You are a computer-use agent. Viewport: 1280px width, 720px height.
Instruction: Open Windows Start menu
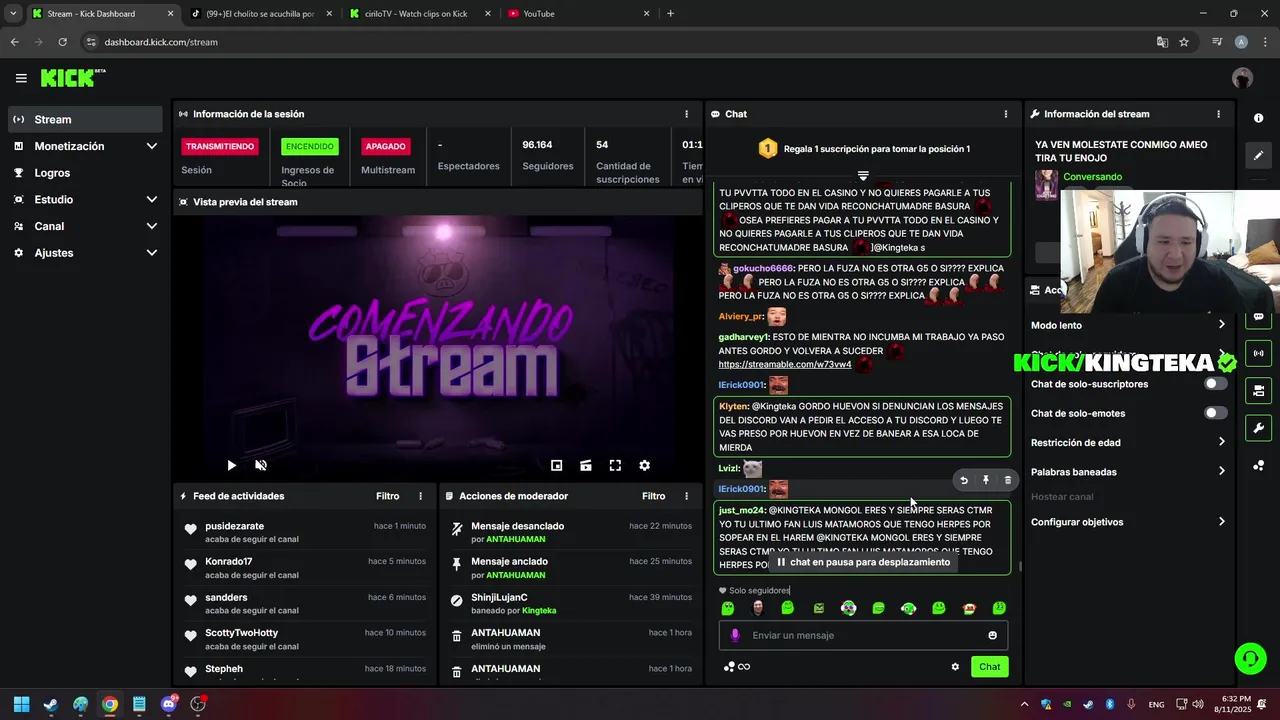[x=21, y=704]
